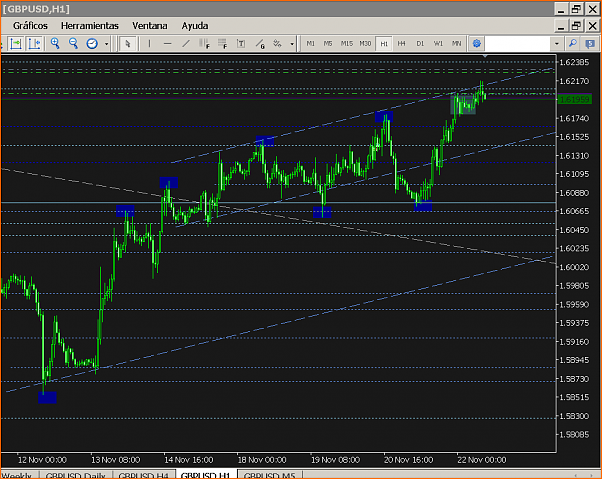Switch to the GBPUSD H4 chart tab

(x=144, y=475)
